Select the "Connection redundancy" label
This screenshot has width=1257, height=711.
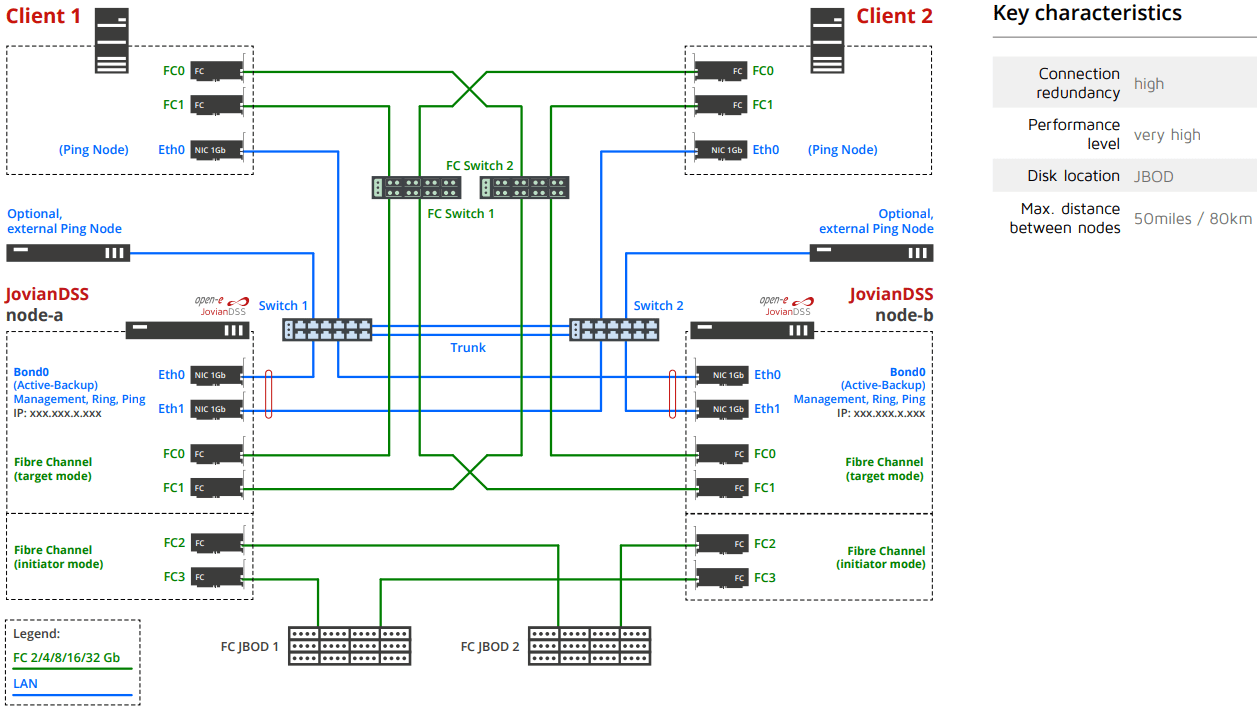click(x=1078, y=83)
